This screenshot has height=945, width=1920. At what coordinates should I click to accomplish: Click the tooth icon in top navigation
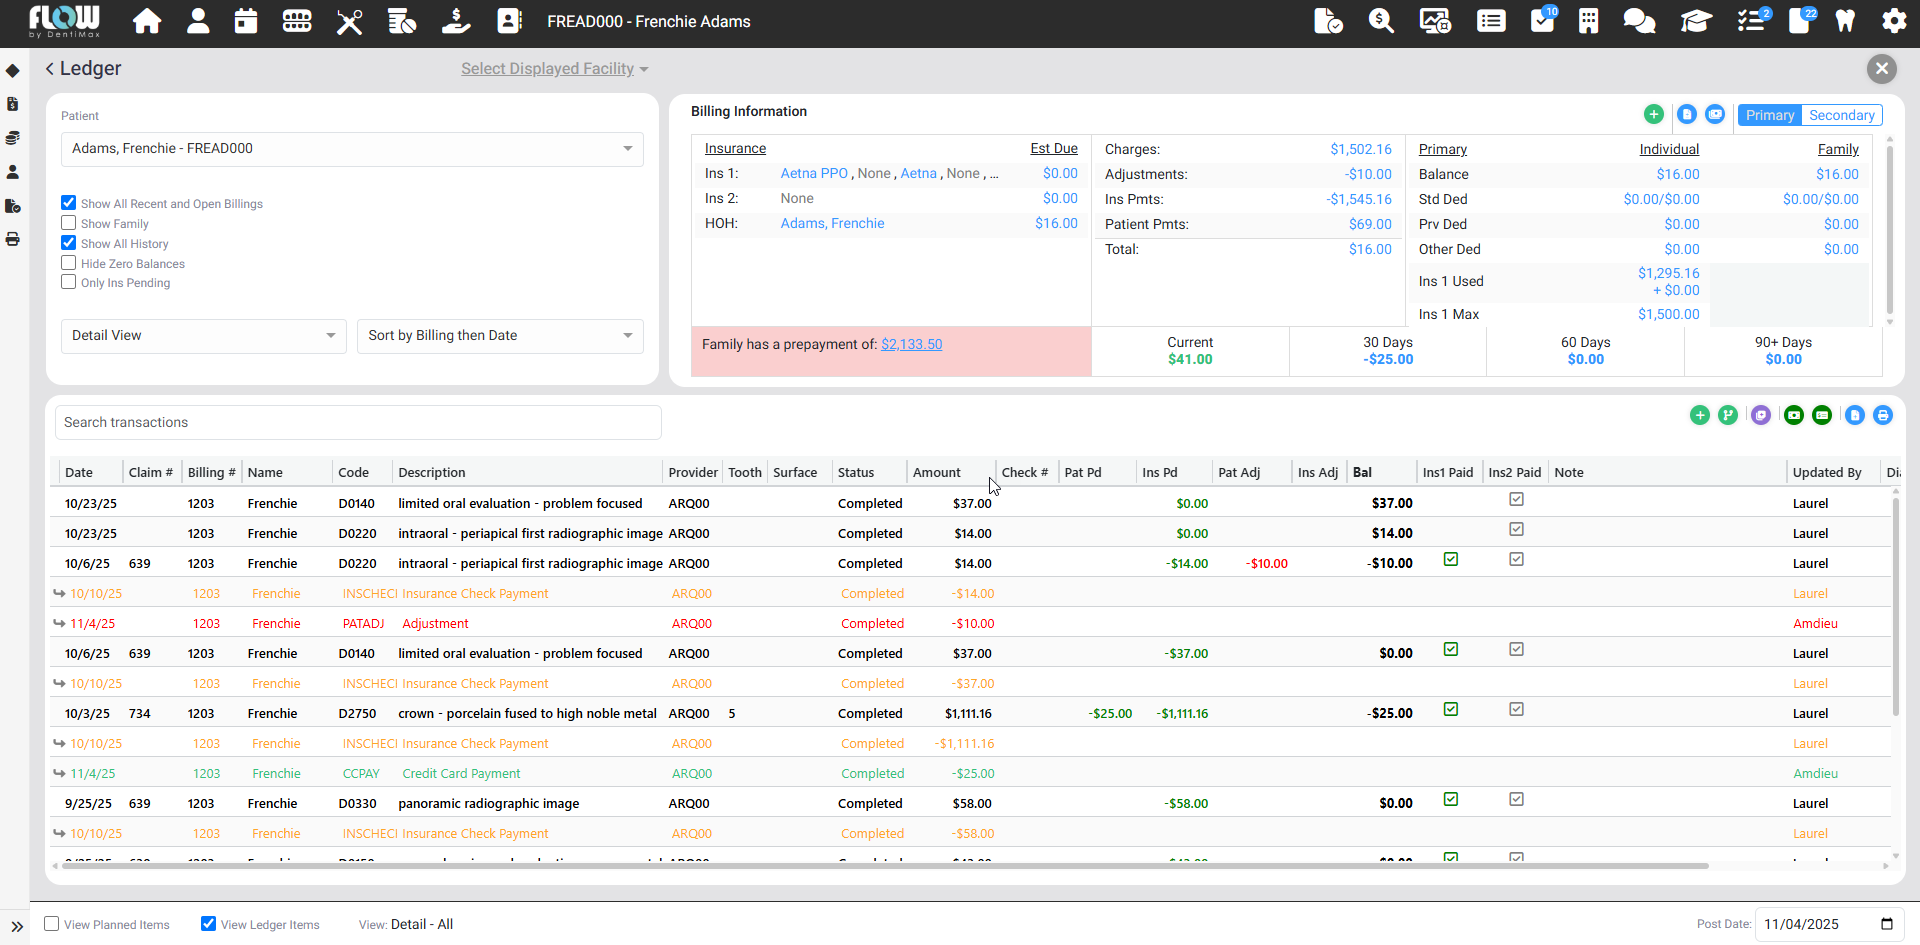click(x=1845, y=21)
